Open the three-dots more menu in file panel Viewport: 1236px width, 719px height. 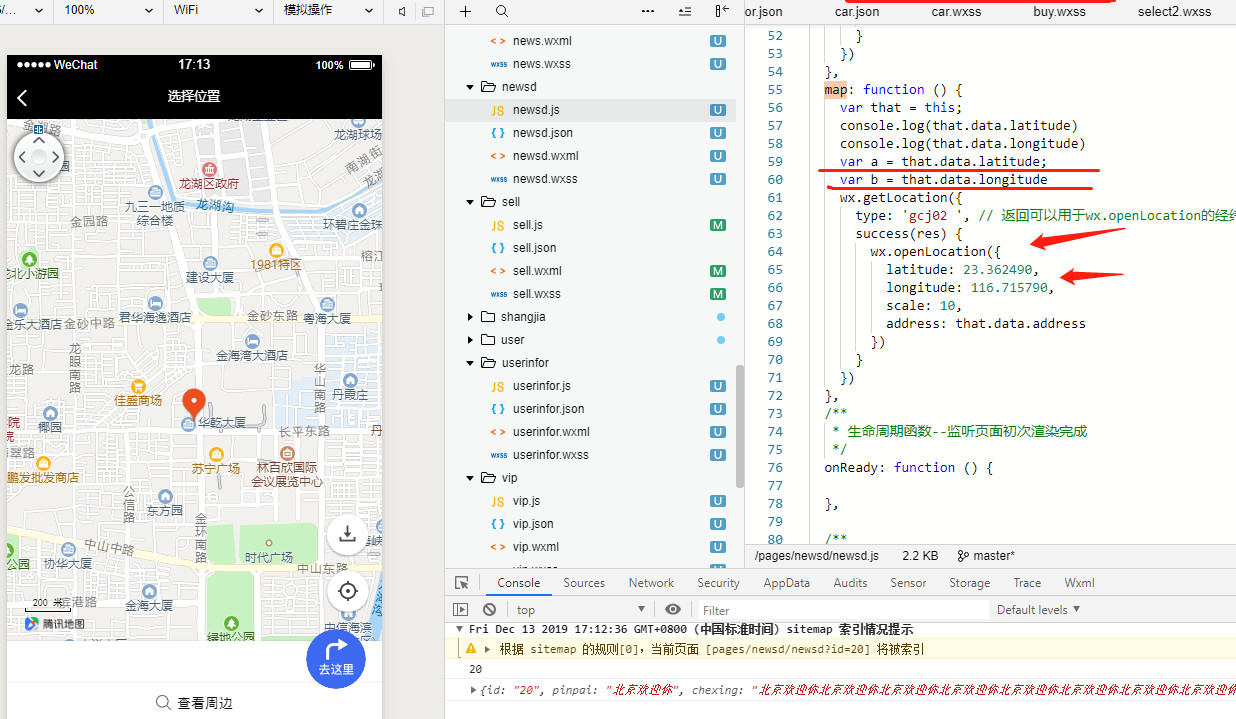tap(647, 11)
